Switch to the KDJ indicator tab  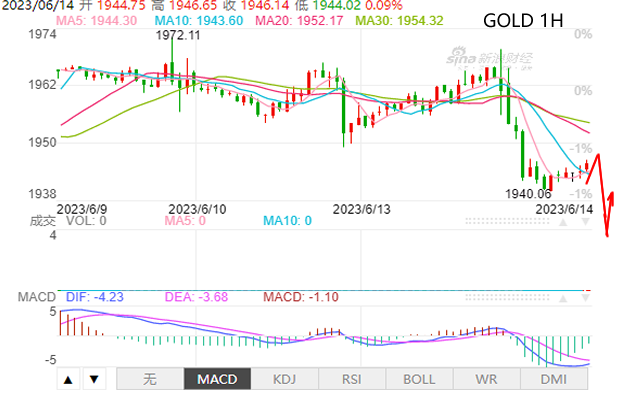click(x=284, y=379)
